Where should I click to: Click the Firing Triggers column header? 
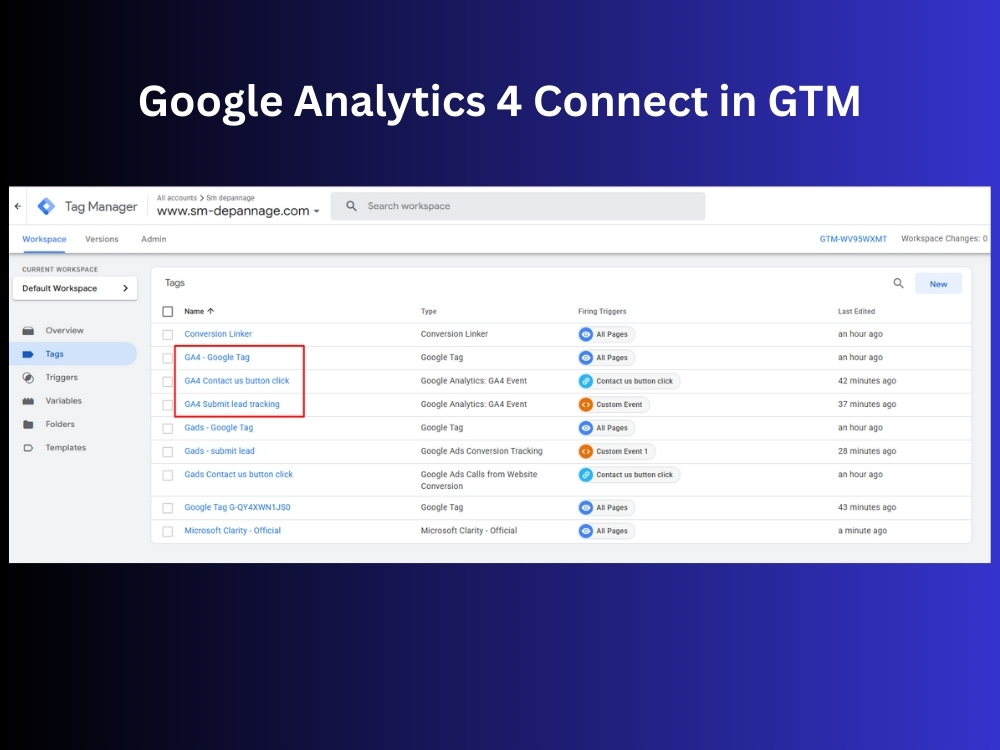coord(602,311)
